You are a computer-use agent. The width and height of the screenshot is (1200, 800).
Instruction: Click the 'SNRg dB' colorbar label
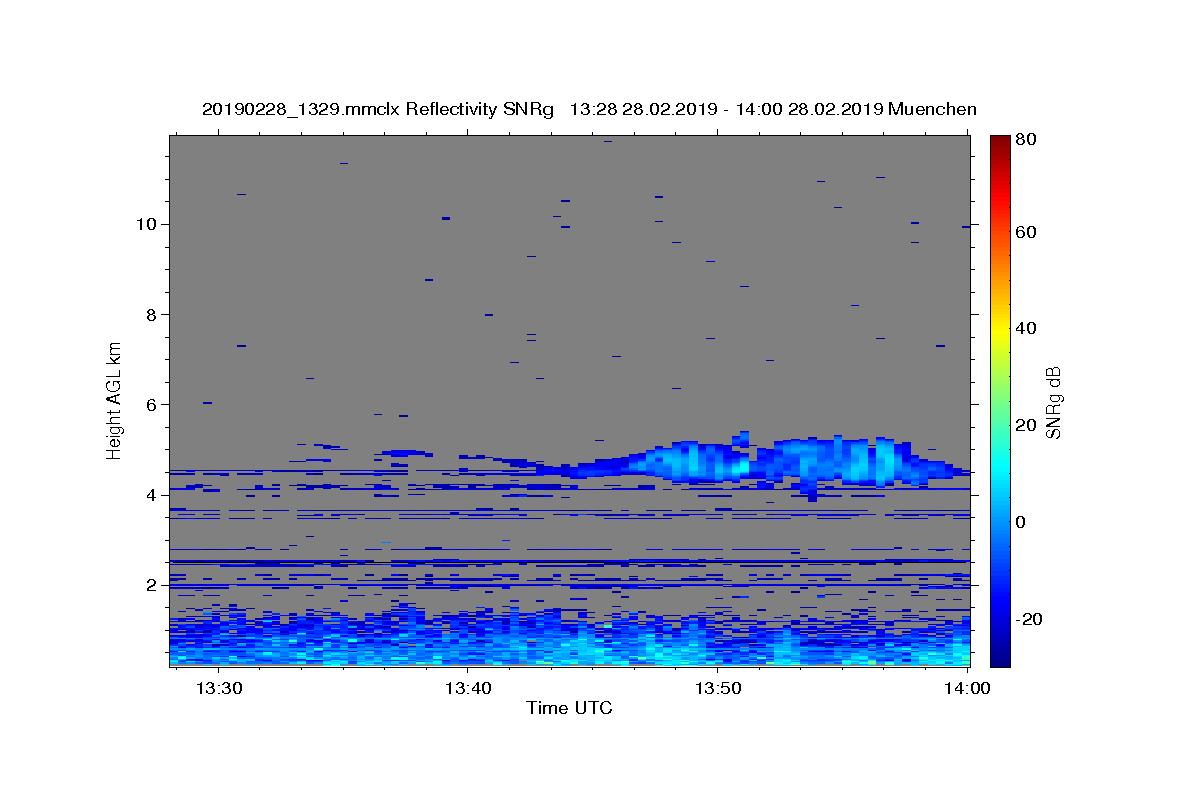1053,402
